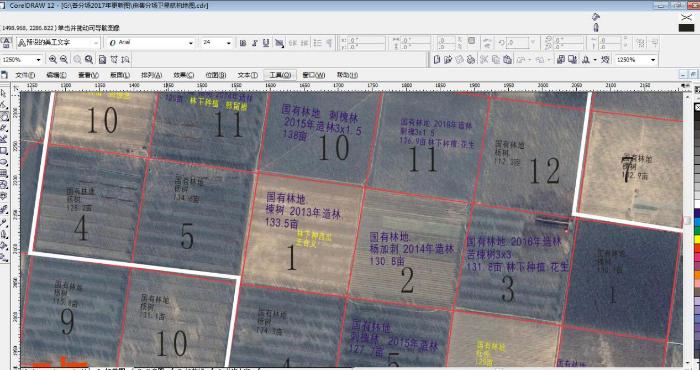
Task: Open the 文件(F) menu
Action: click(25, 75)
